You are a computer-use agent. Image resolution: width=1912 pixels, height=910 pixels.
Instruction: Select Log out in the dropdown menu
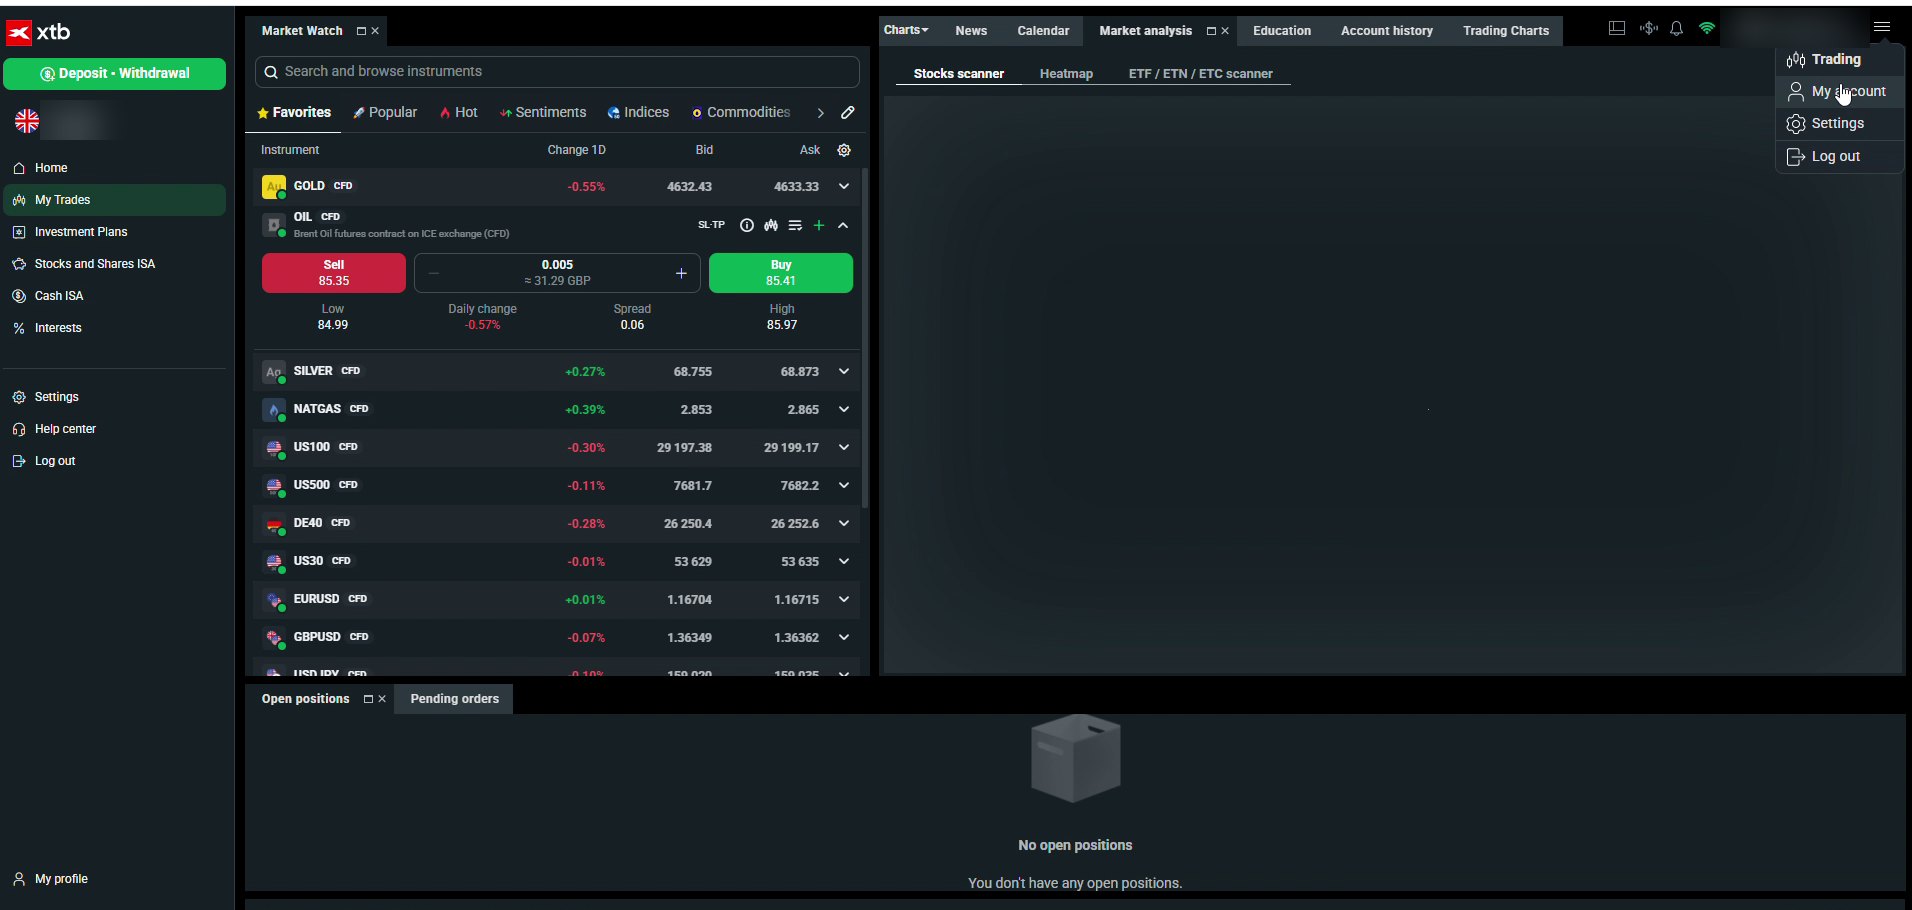point(1840,157)
